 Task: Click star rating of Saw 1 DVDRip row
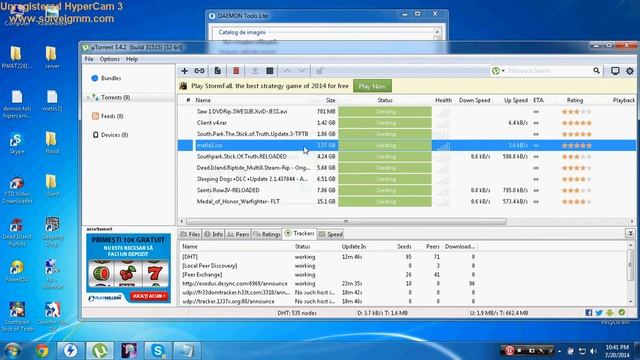click(x=576, y=111)
